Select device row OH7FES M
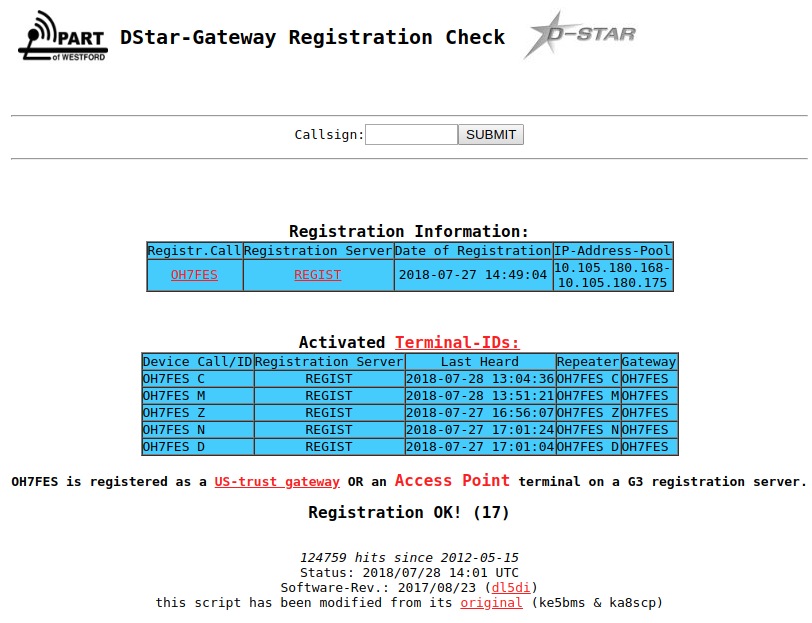Image resolution: width=812 pixels, height=623 pixels. [410, 396]
